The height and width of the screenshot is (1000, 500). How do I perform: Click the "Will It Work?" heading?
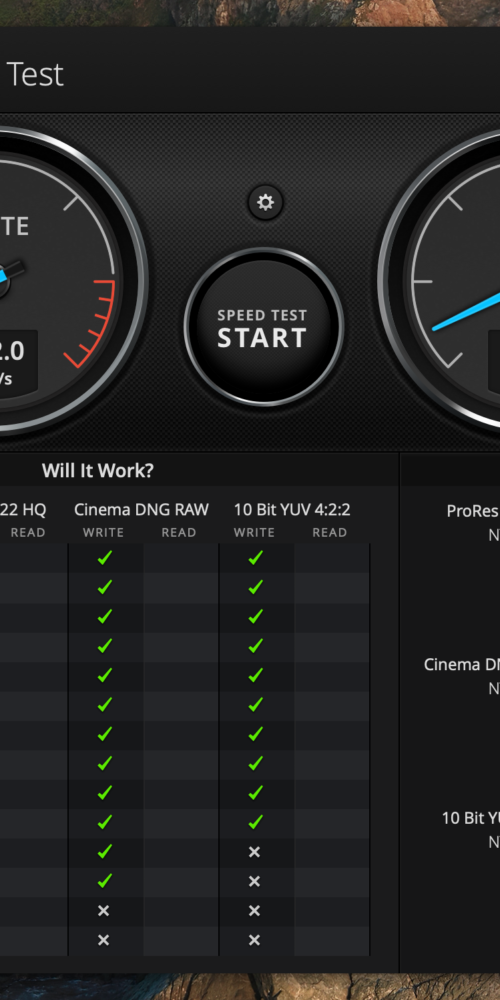[x=98, y=471]
